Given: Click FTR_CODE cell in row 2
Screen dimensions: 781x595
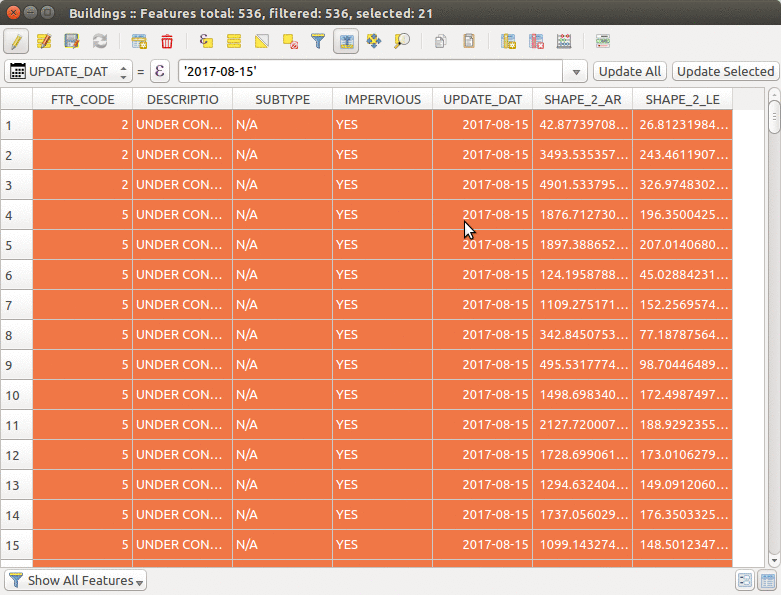Looking at the screenshot, I should coord(83,155).
